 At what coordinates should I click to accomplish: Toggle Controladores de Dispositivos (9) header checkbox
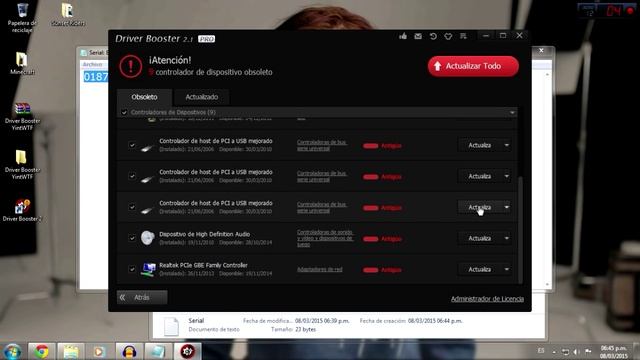pyautogui.click(x=124, y=112)
